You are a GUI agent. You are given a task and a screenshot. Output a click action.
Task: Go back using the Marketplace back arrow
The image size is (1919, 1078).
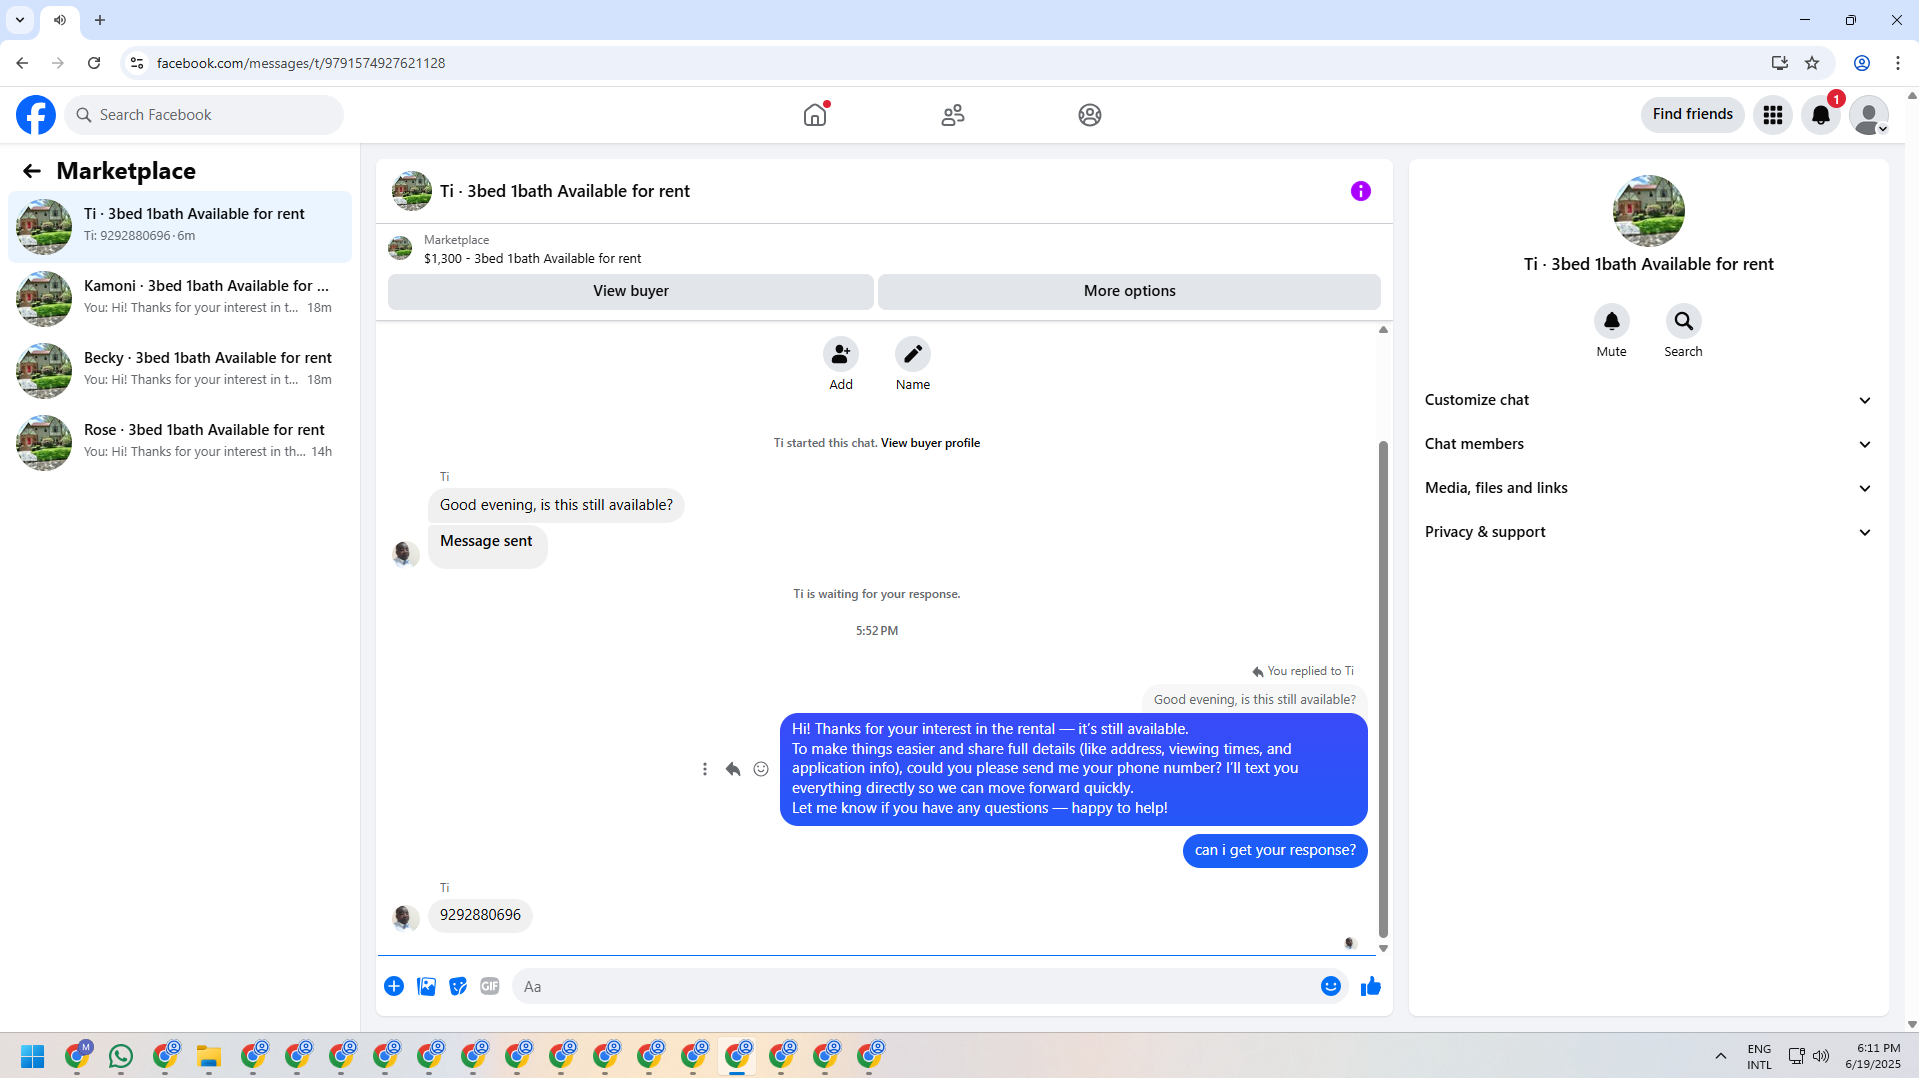32,171
